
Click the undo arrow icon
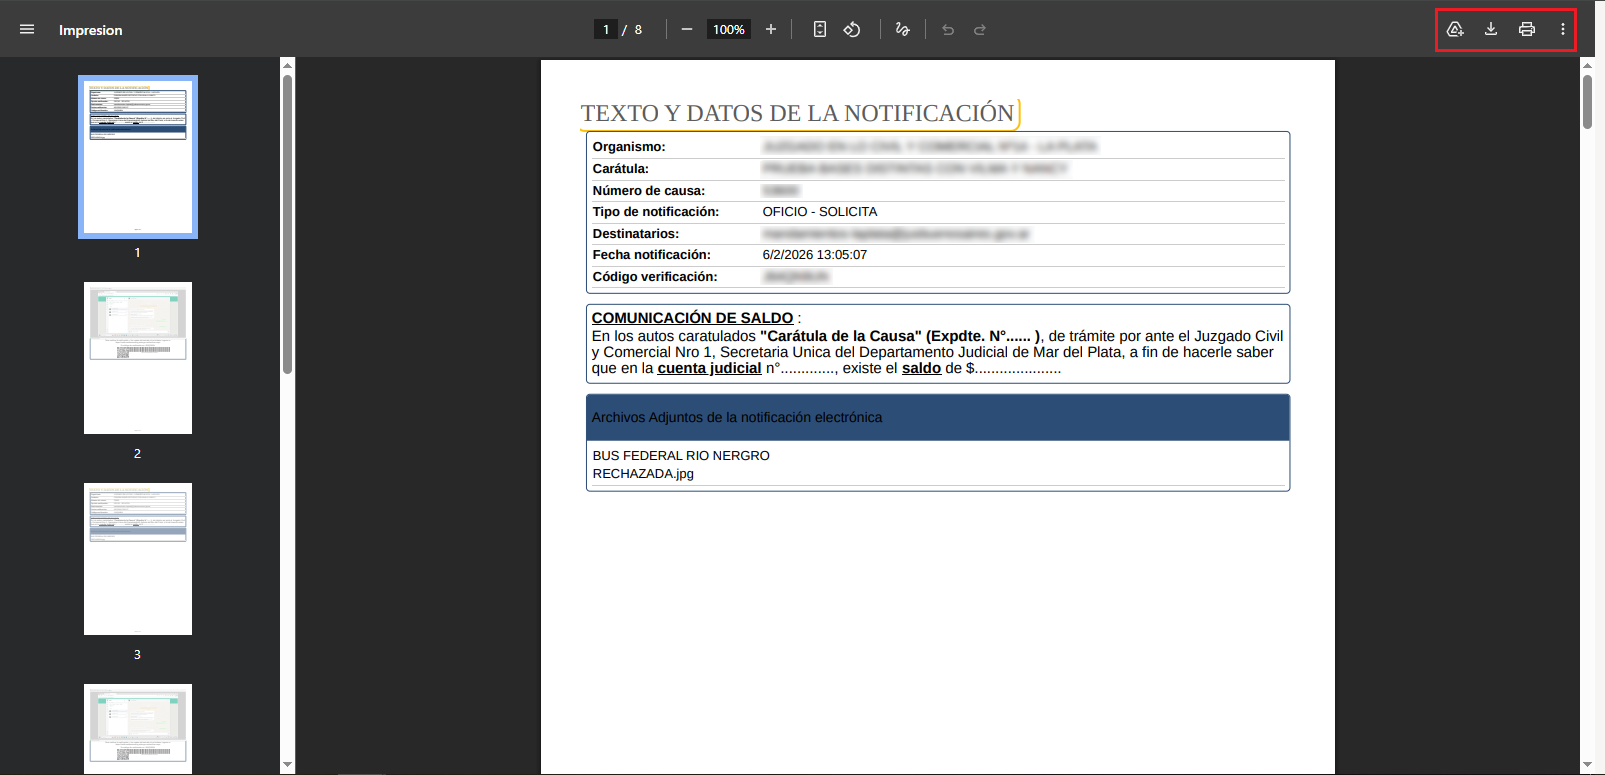click(948, 30)
